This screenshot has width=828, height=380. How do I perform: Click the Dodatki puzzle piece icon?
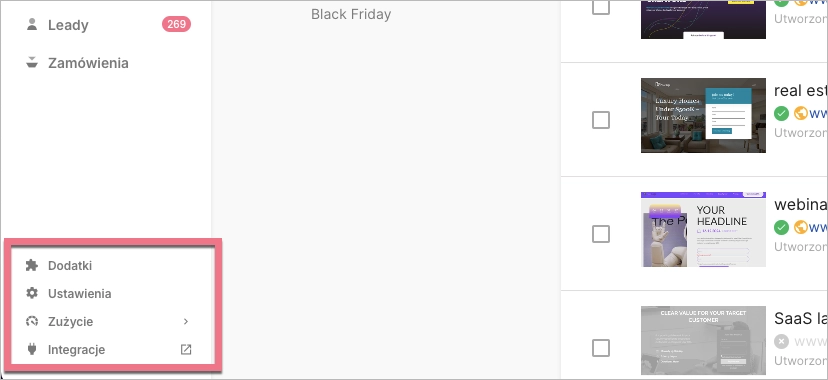coord(32,265)
